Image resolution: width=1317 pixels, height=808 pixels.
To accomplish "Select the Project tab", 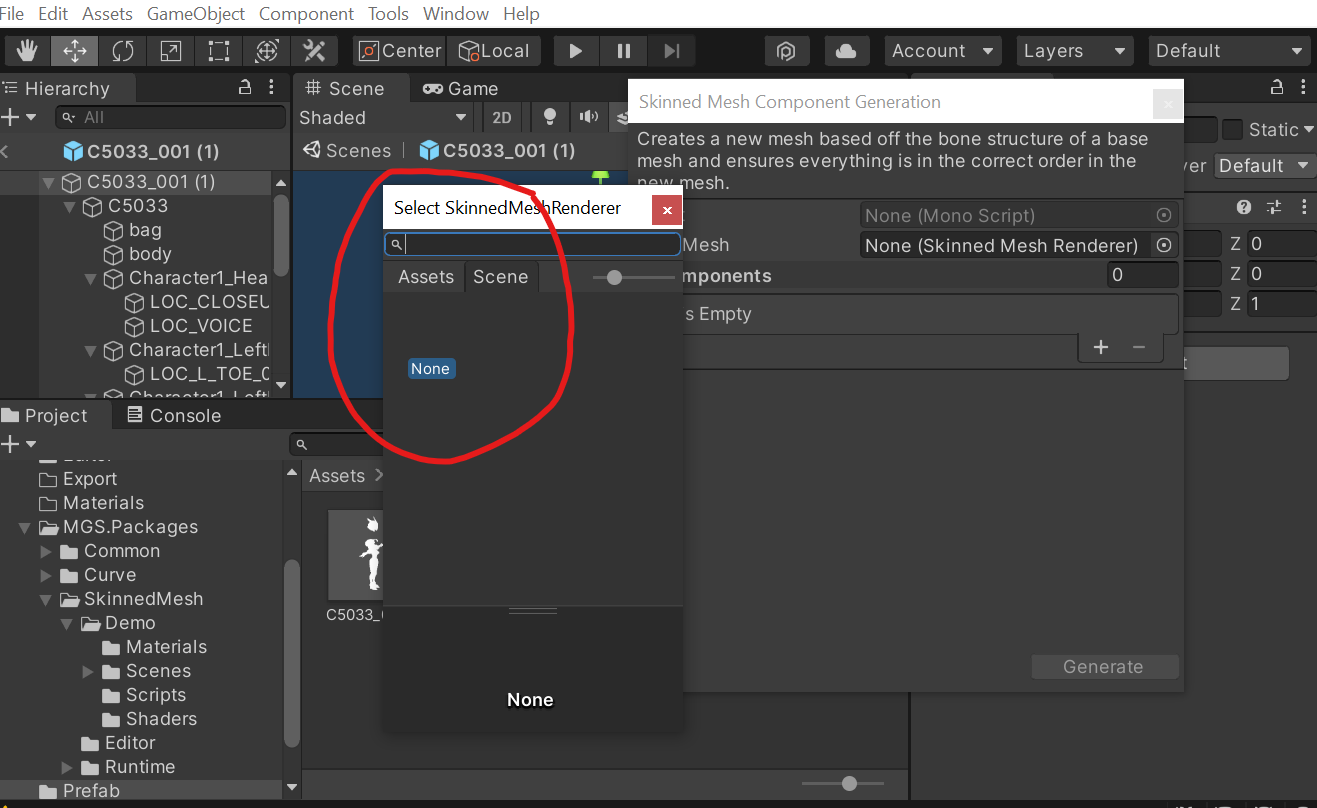I will (x=45, y=415).
